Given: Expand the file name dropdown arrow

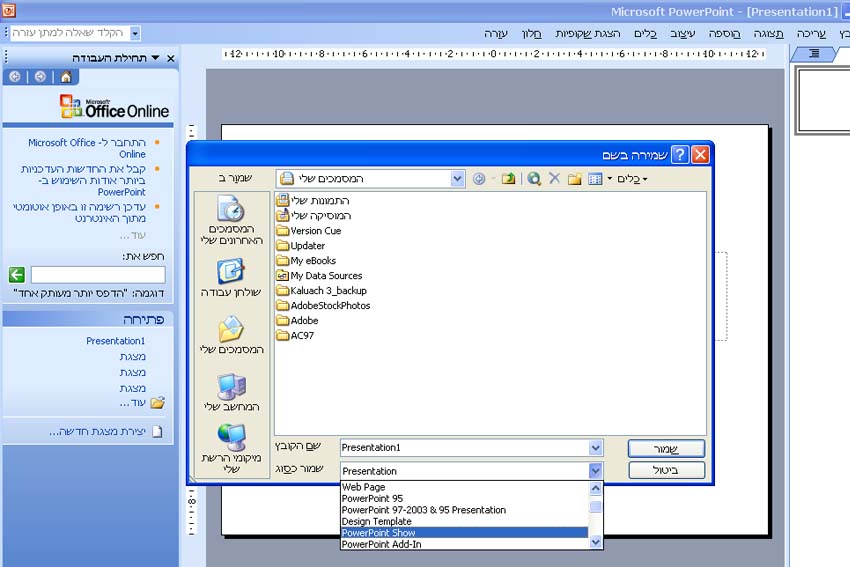Looking at the screenshot, I should point(595,448).
